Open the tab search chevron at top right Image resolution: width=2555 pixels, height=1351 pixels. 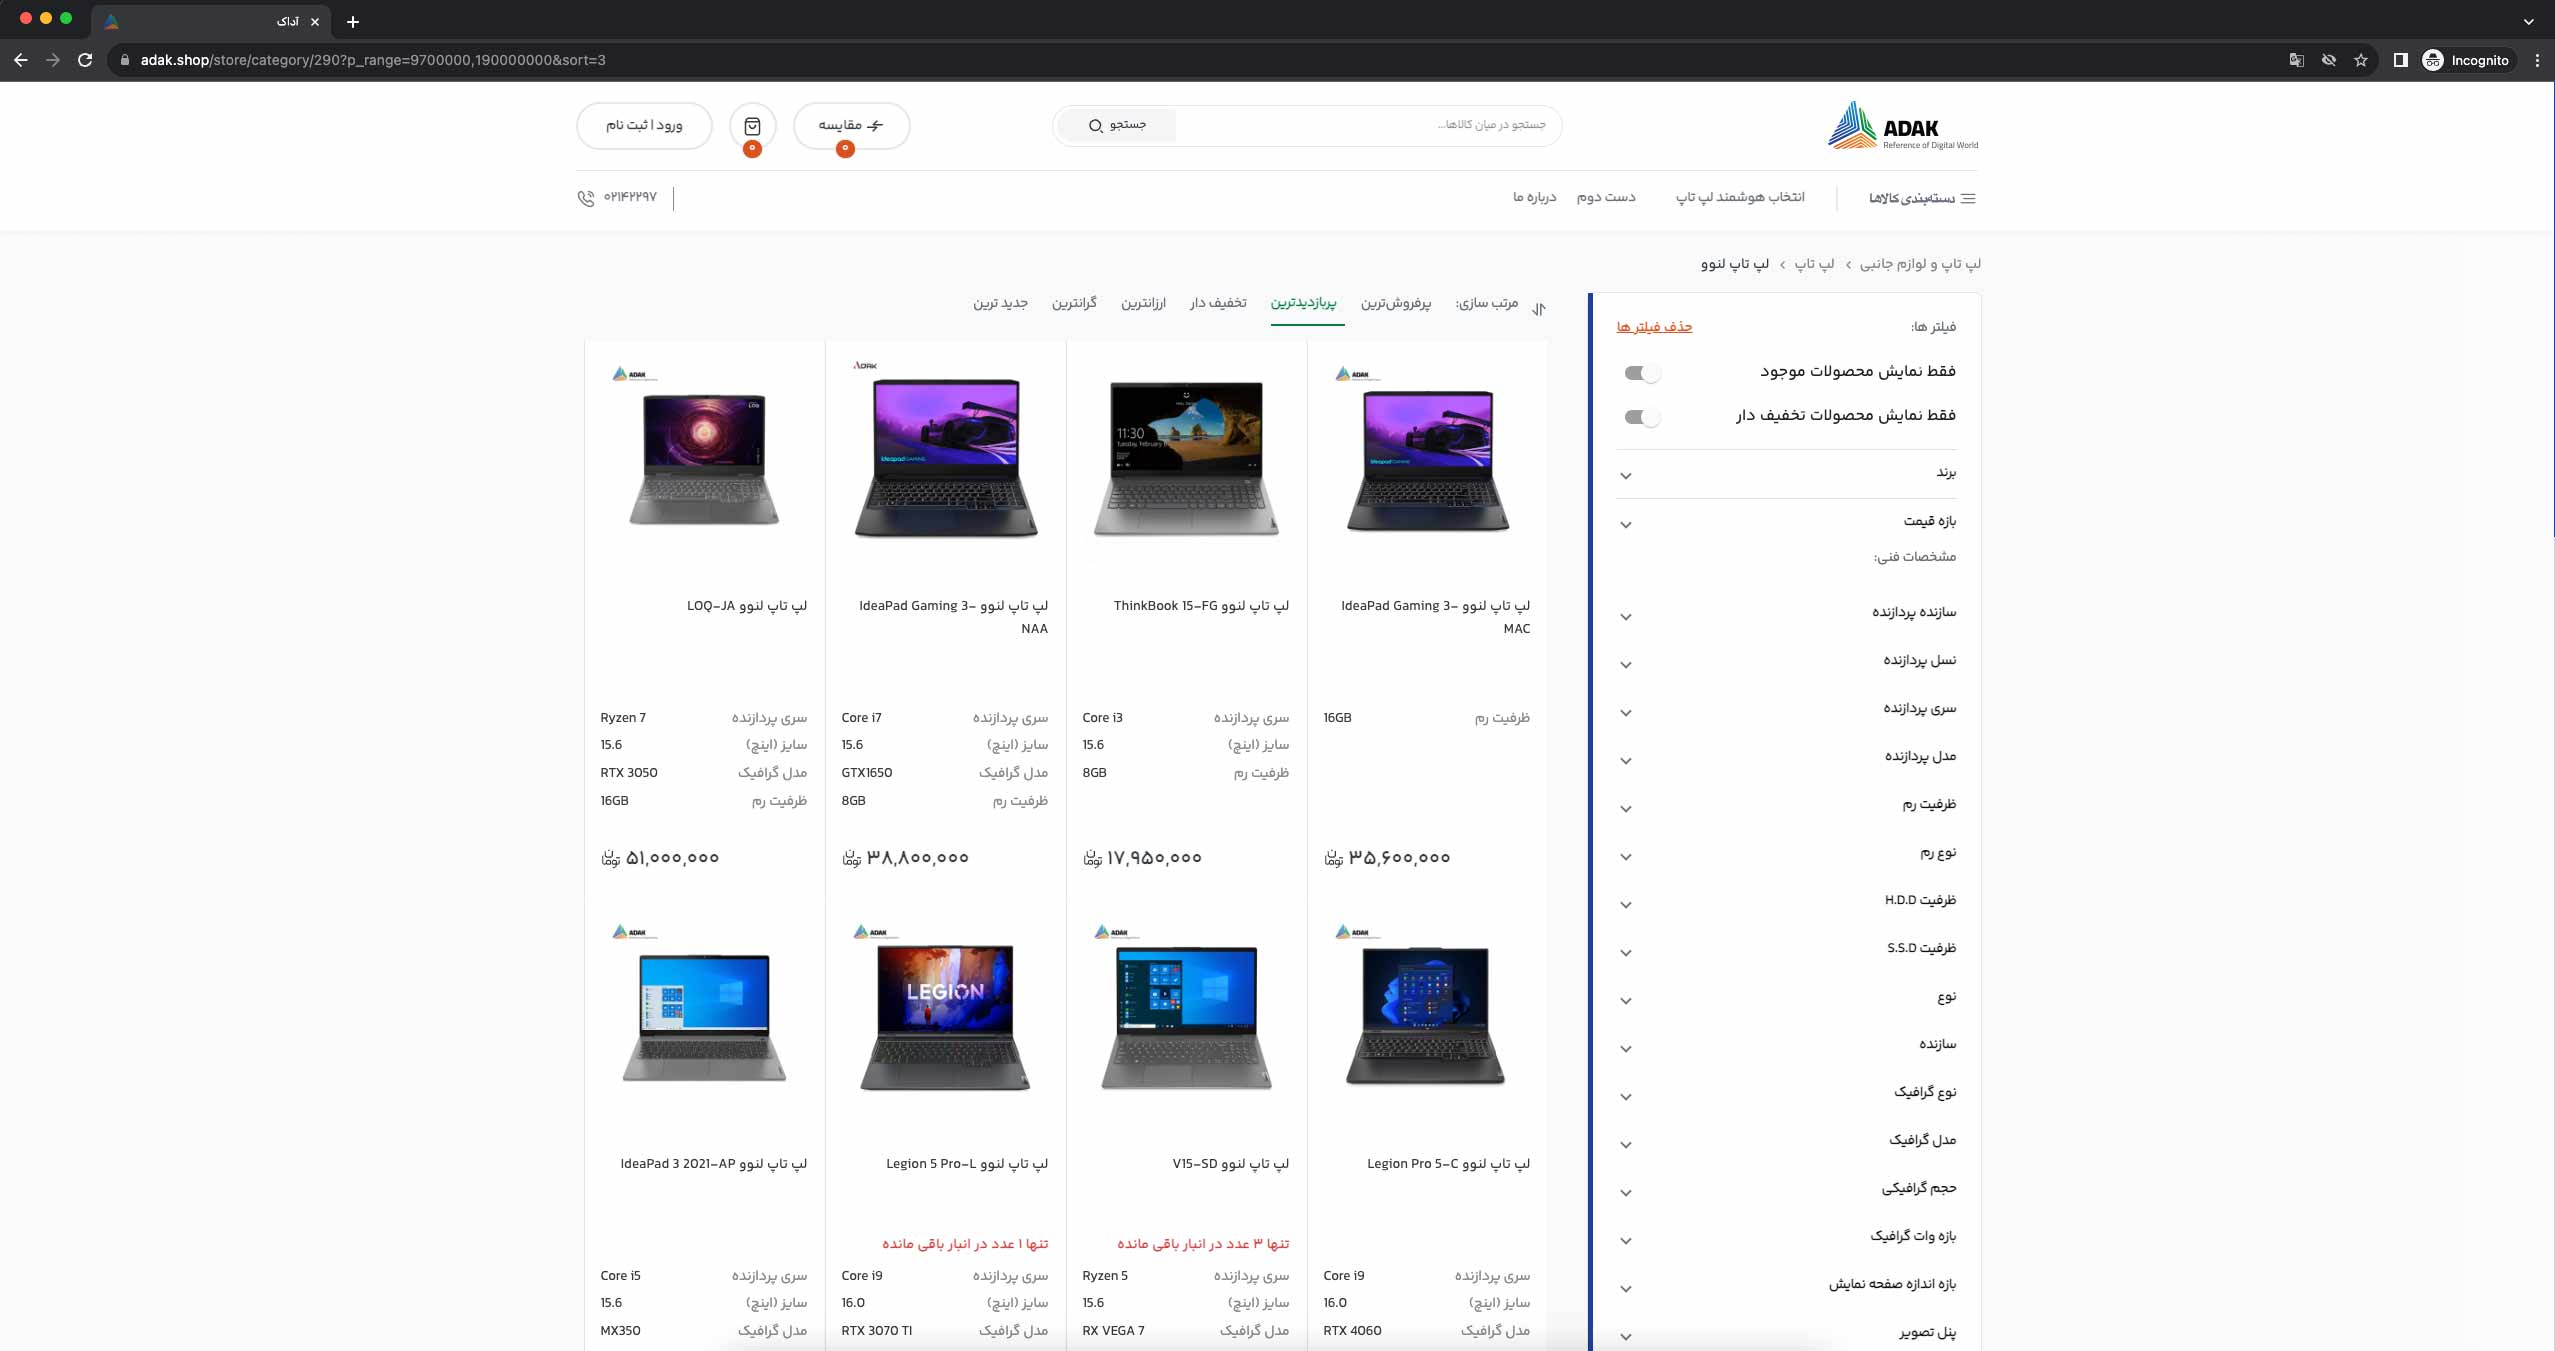[2529, 21]
